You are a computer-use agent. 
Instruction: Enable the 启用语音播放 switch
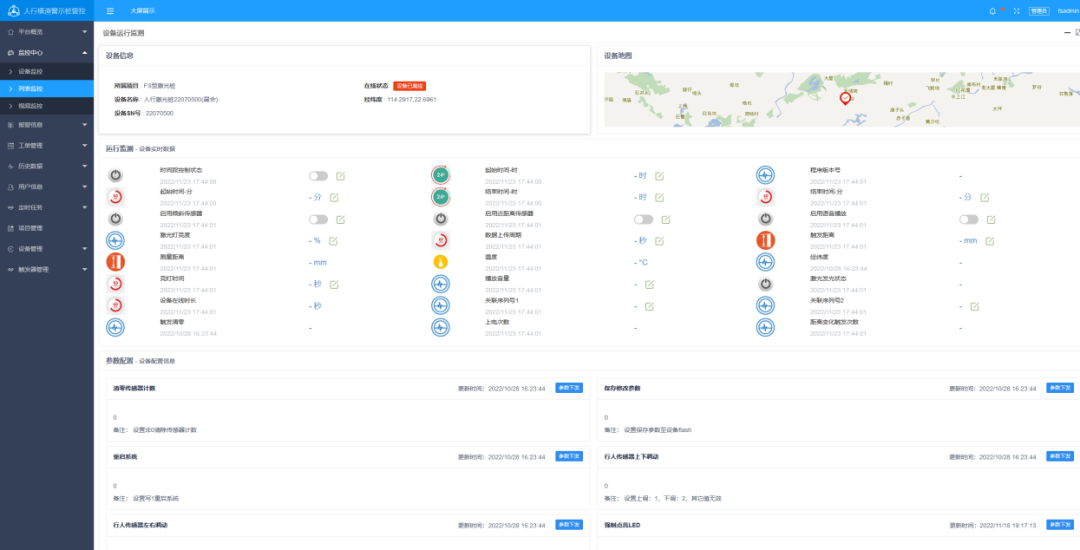pyautogui.click(x=968, y=219)
